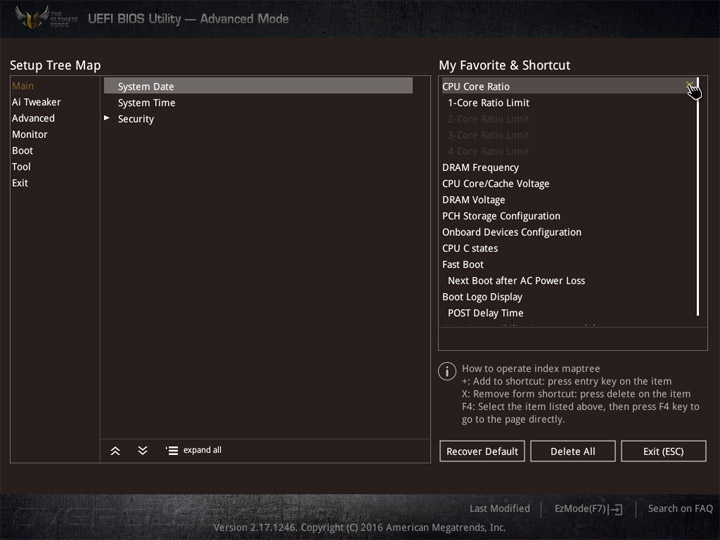Click Last Modified in footer
The height and width of the screenshot is (540, 720).
[x=500, y=508]
